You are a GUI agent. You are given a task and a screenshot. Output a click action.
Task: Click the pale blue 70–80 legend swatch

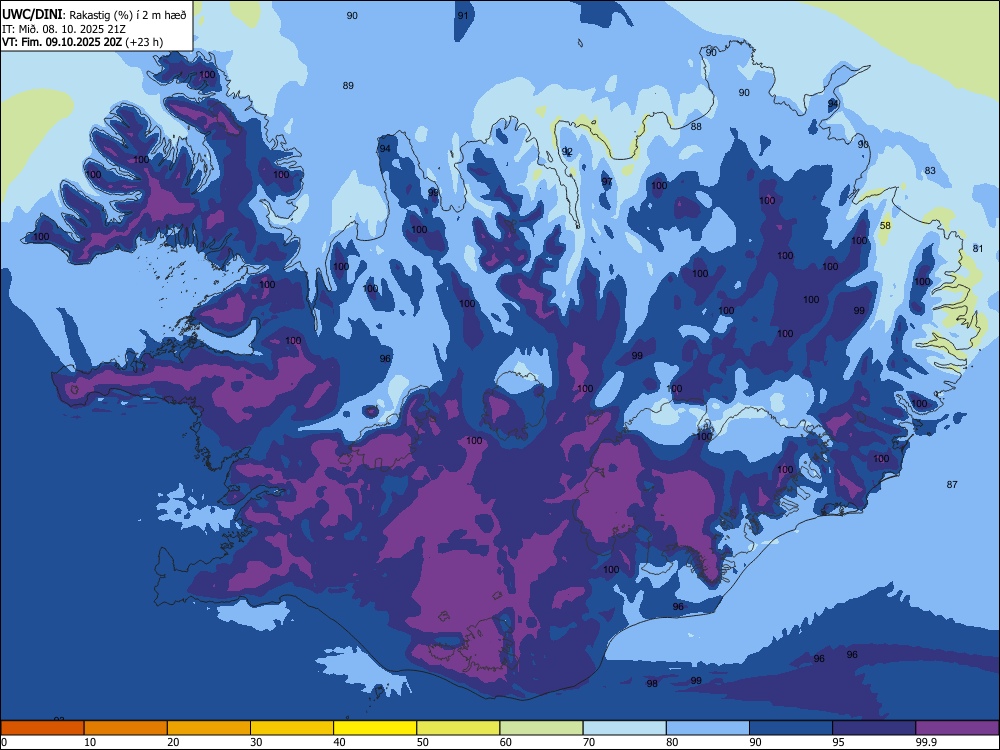(625, 728)
